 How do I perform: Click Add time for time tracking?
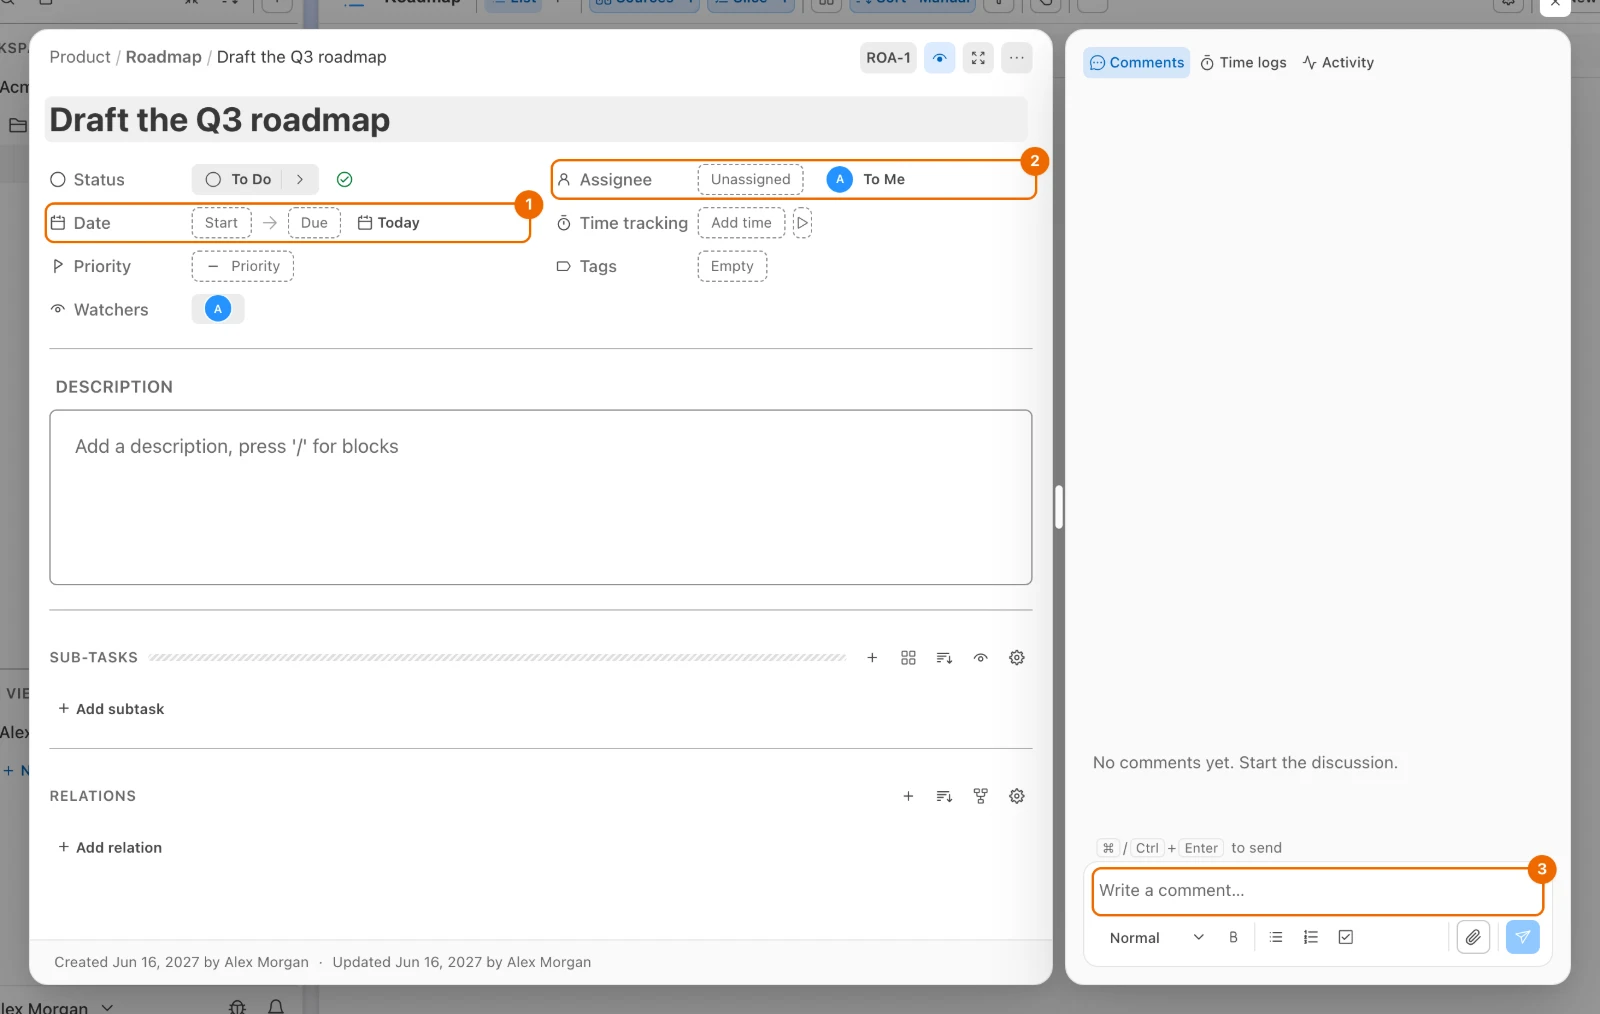pos(741,223)
